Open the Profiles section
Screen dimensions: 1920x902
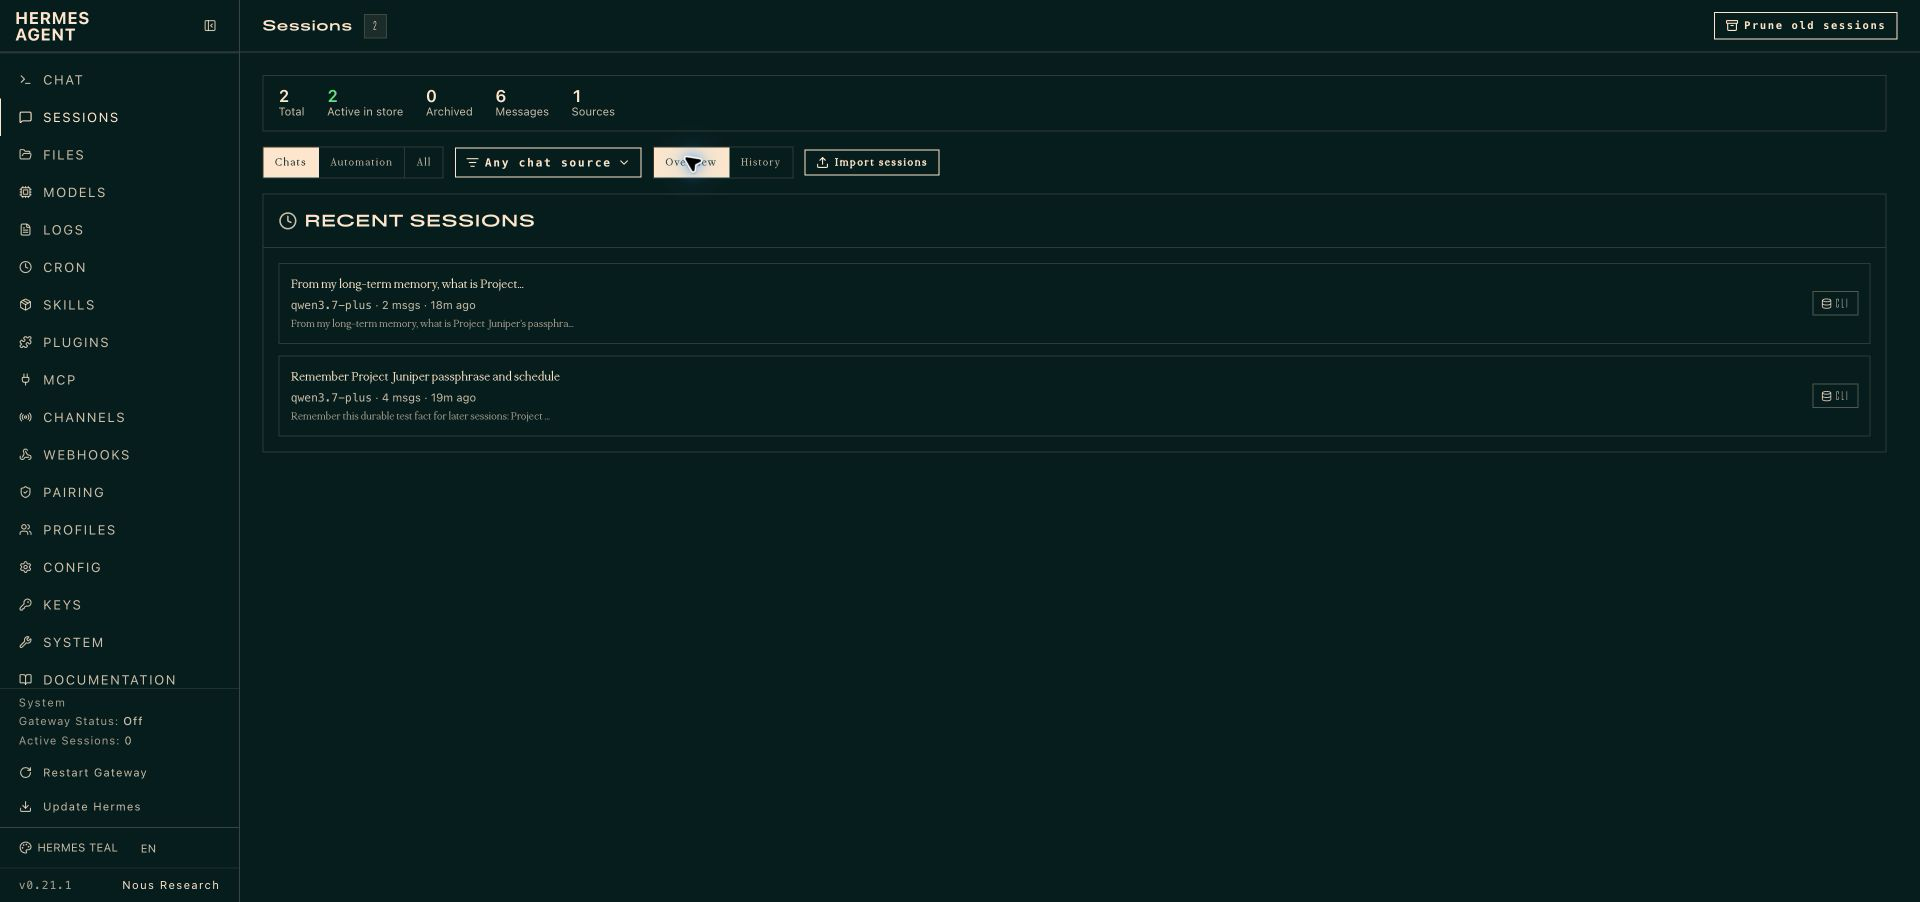pyautogui.click(x=120, y=530)
